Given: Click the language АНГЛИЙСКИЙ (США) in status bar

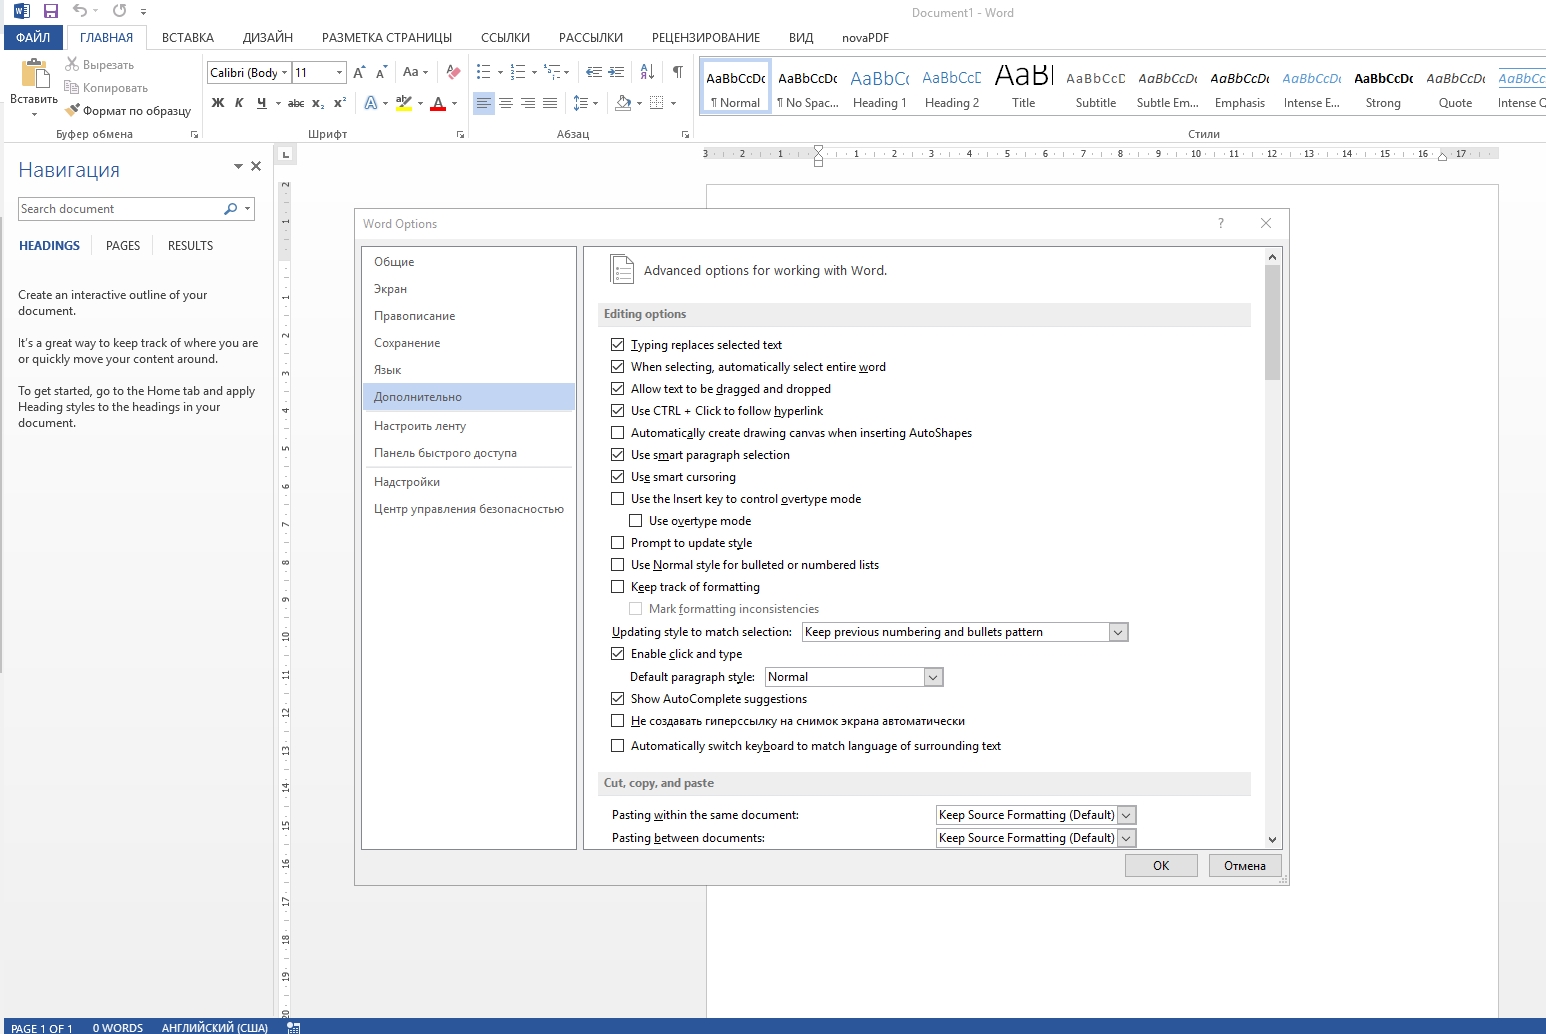Looking at the screenshot, I should coord(215,1027).
